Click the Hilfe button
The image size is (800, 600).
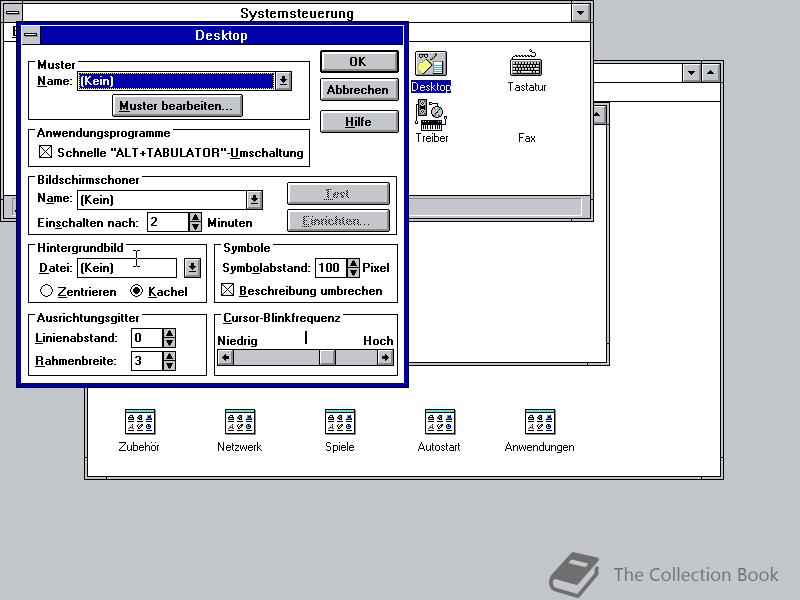[359, 122]
